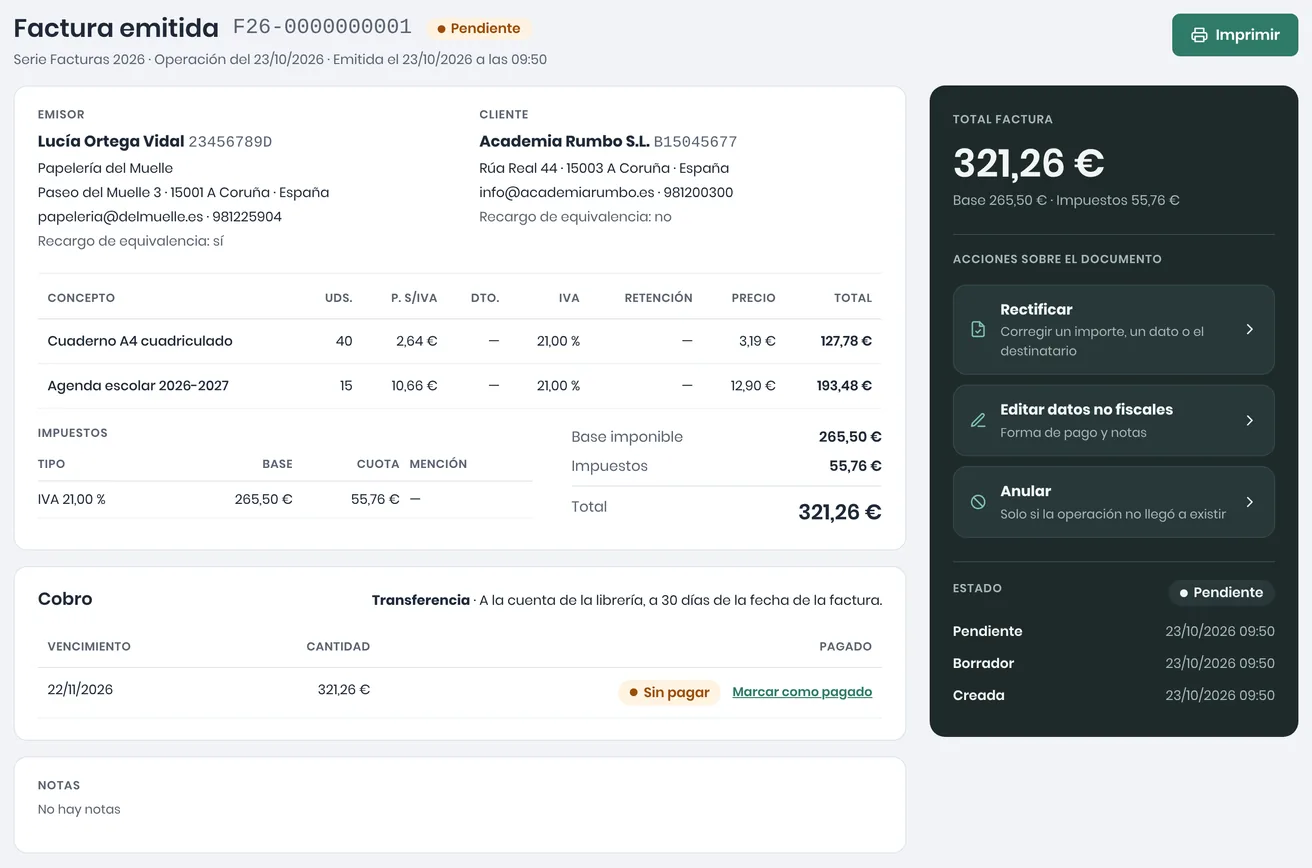Click the No hay notas text
This screenshot has width=1312, height=868.
[79, 809]
